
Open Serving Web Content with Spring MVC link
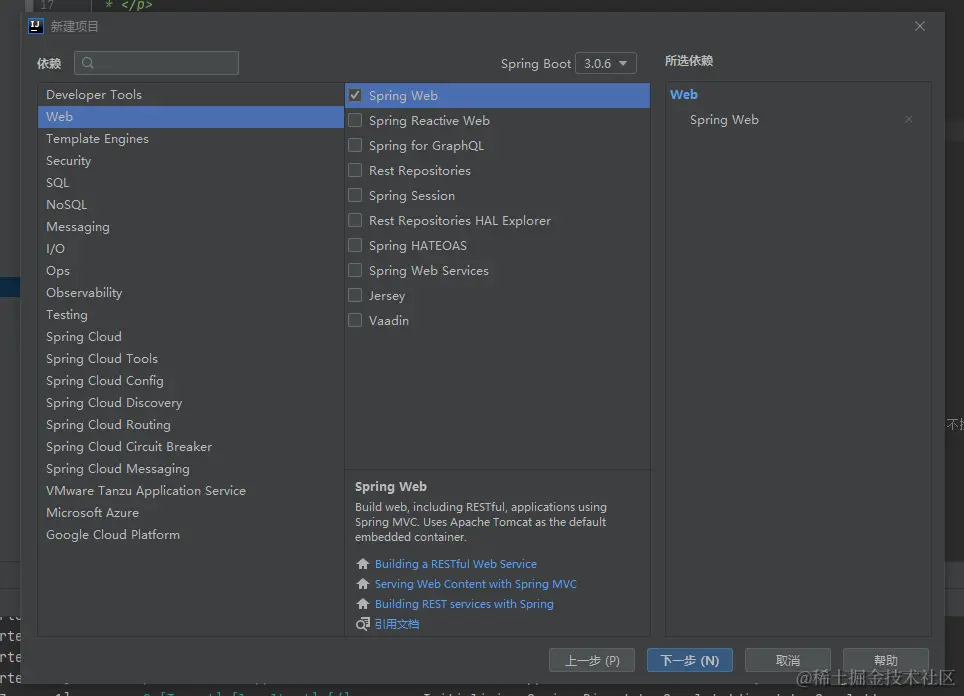point(476,584)
